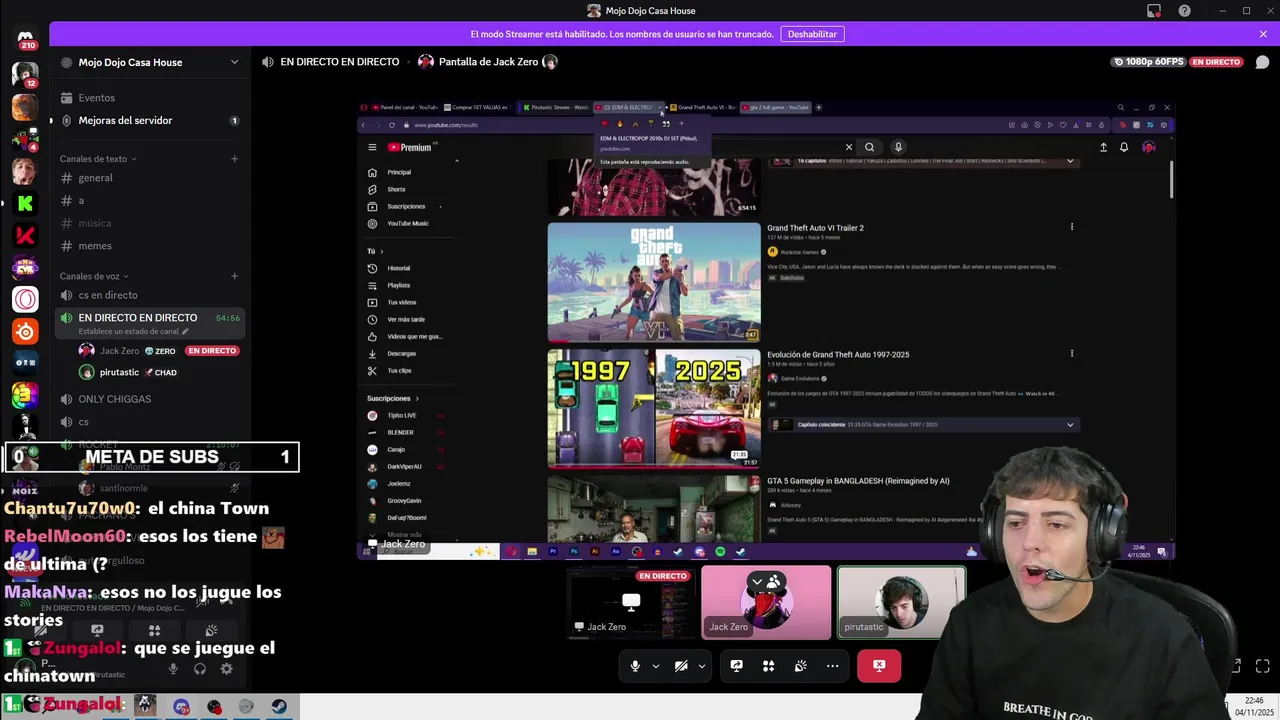Deafen with headphones icon in user panel
The height and width of the screenshot is (720, 1280).
click(200, 669)
